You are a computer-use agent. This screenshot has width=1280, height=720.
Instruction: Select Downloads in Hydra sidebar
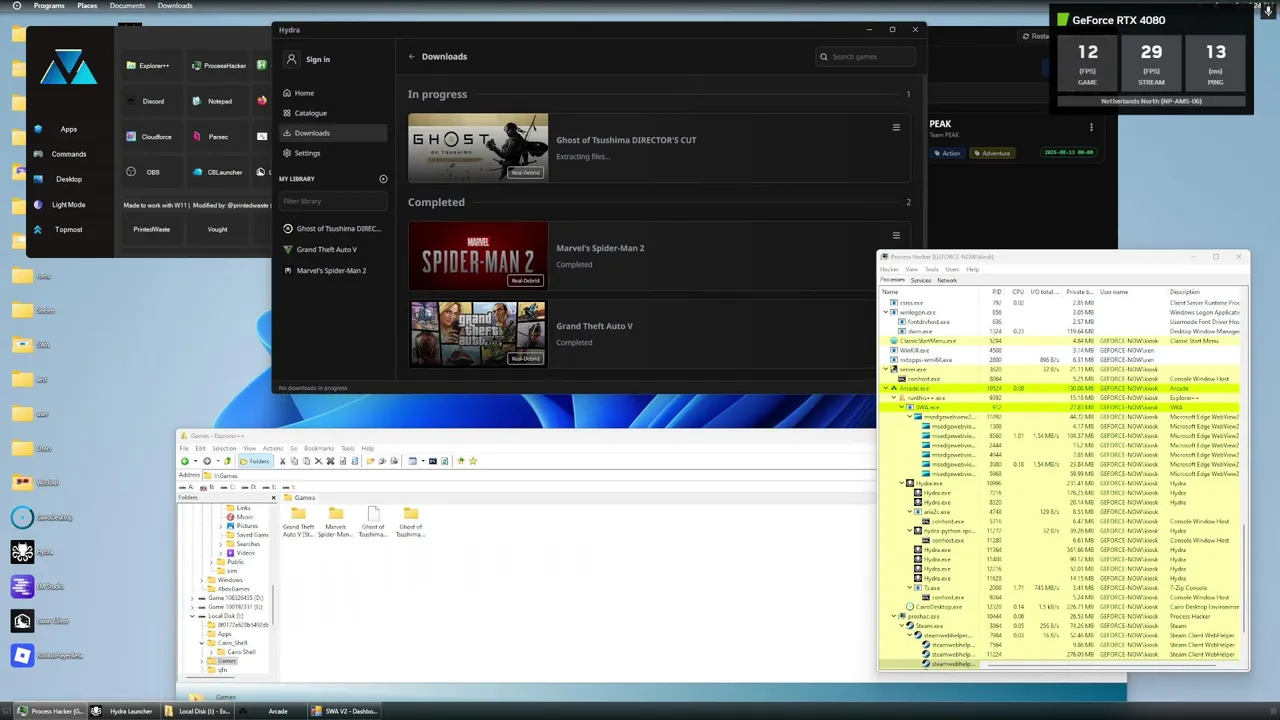point(332,133)
